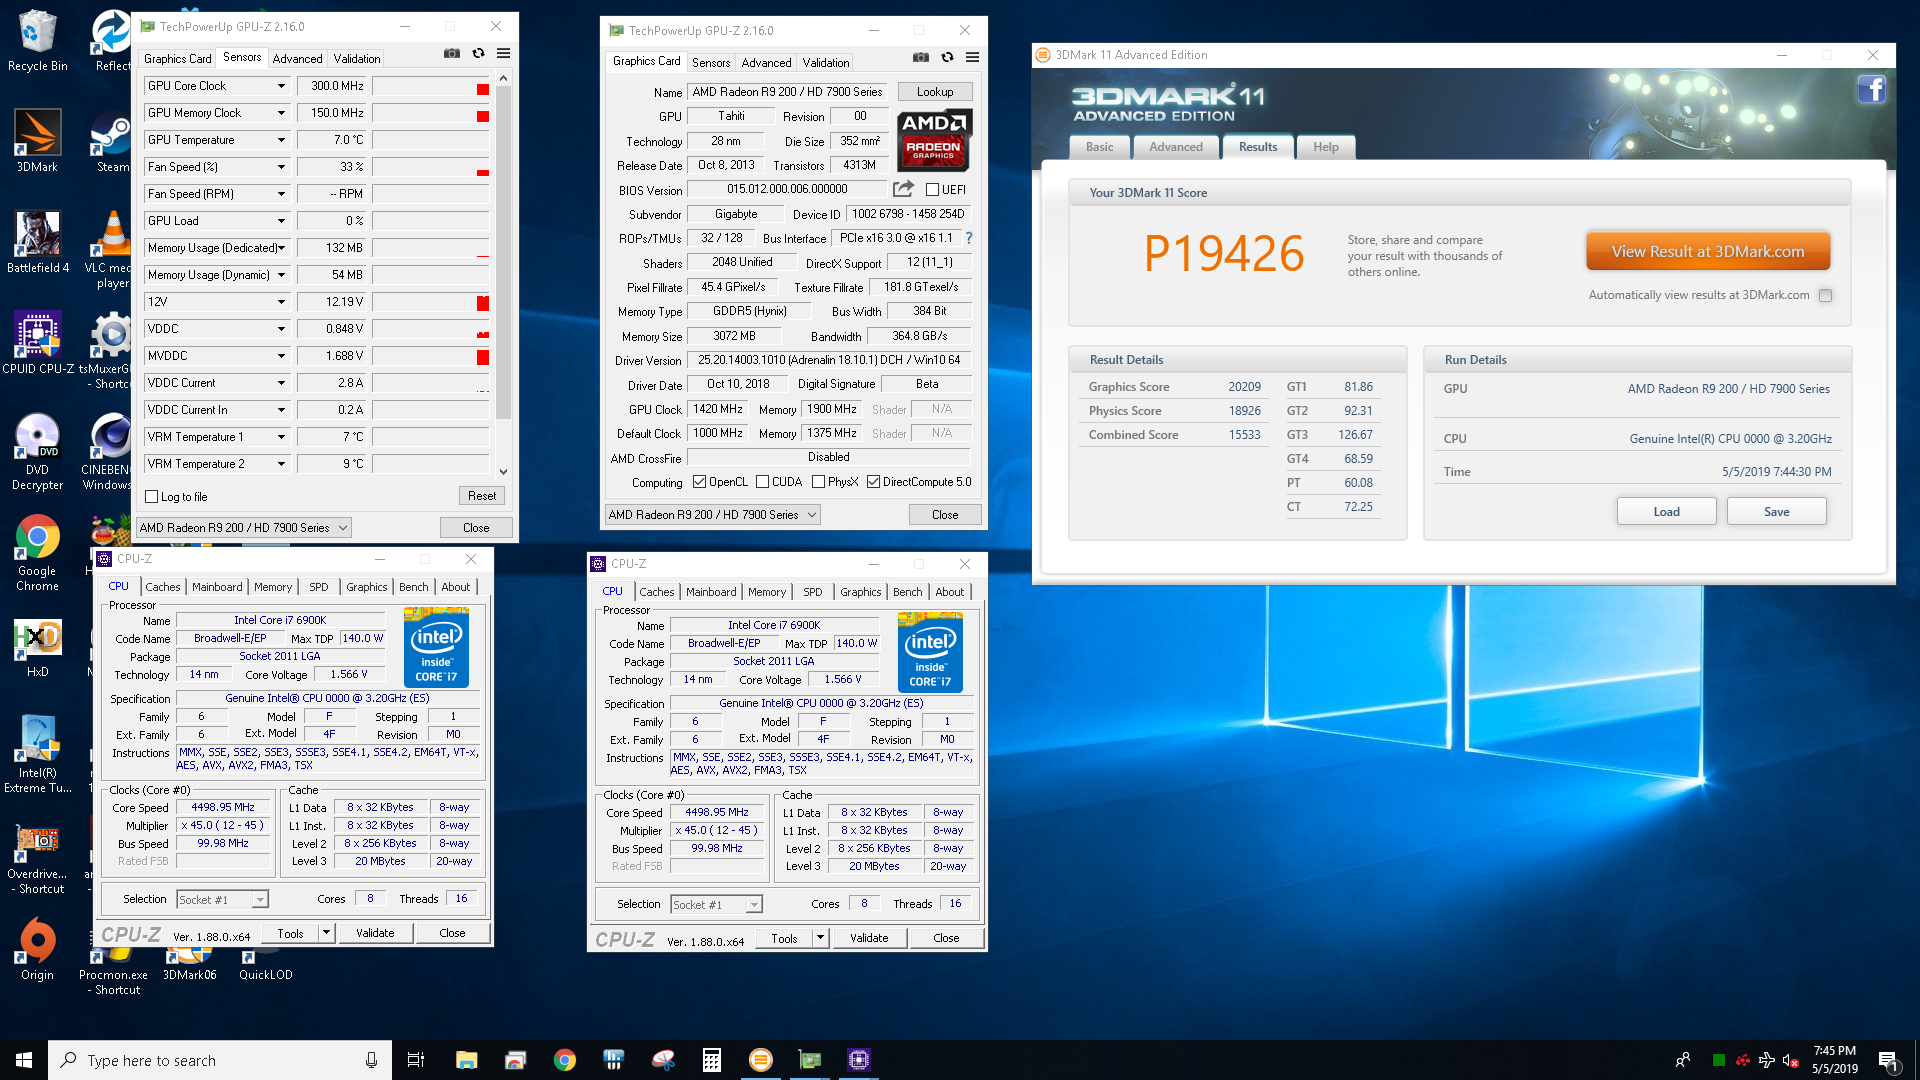The height and width of the screenshot is (1080, 1920).
Task: Click Task View button on taskbar
Action: click(x=416, y=1060)
